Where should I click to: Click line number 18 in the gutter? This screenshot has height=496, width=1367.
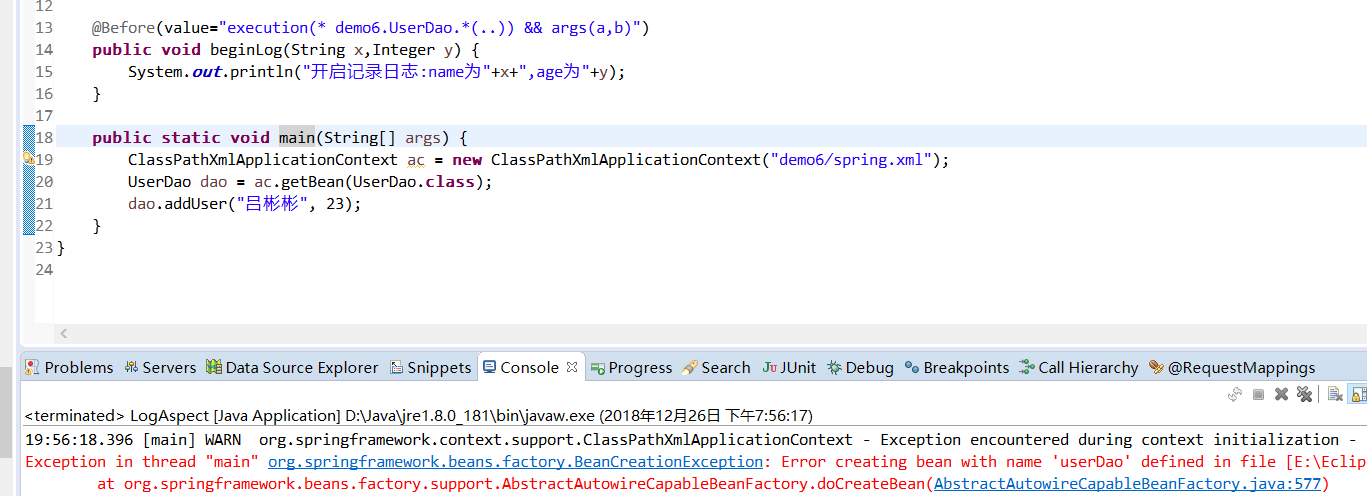[44, 137]
